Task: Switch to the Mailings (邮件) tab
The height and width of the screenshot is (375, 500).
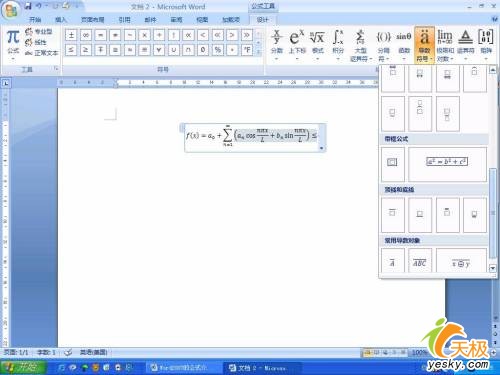Action: point(150,20)
